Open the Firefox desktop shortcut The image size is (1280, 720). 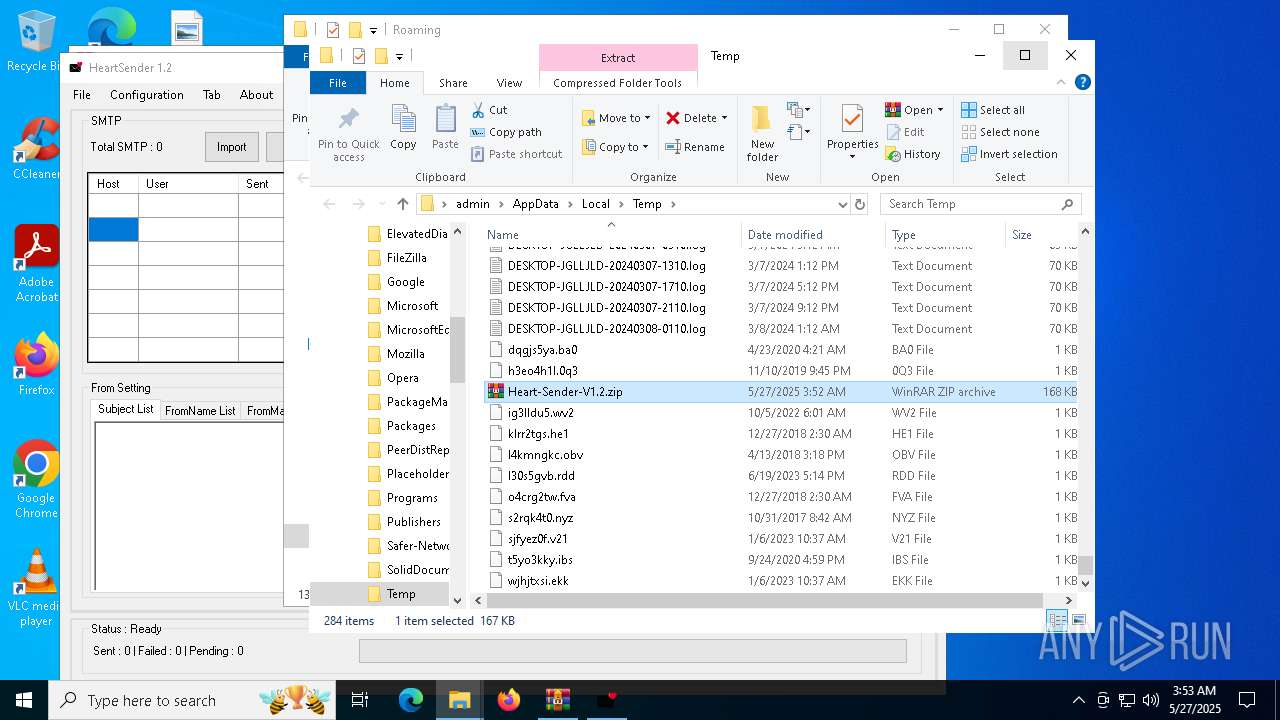click(x=36, y=364)
